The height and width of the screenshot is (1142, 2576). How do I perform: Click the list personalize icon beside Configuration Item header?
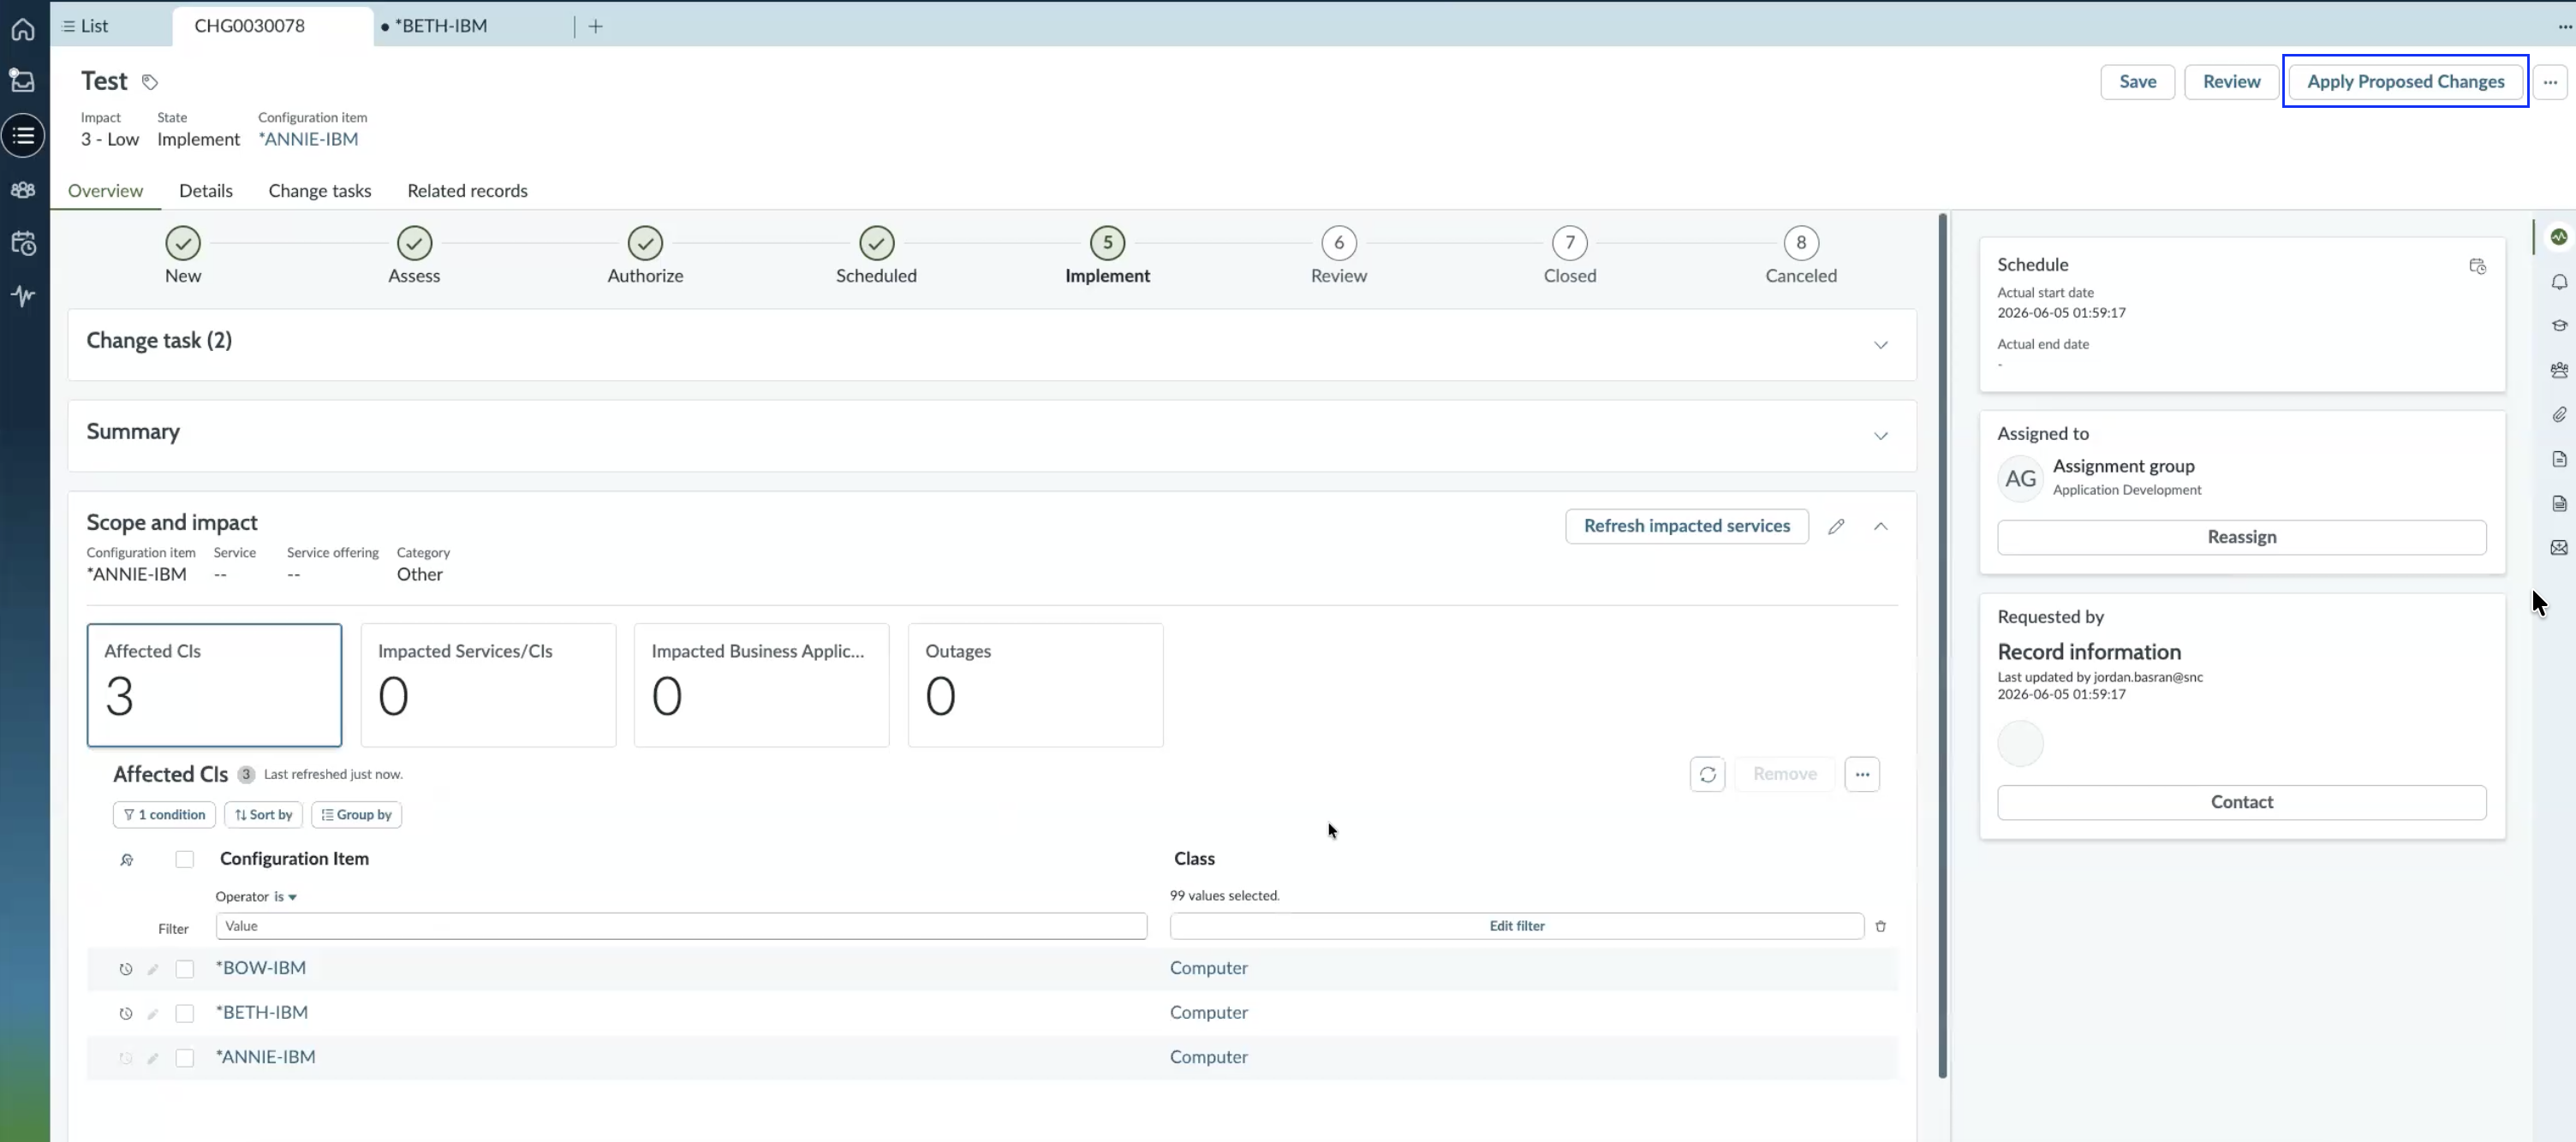click(x=127, y=859)
